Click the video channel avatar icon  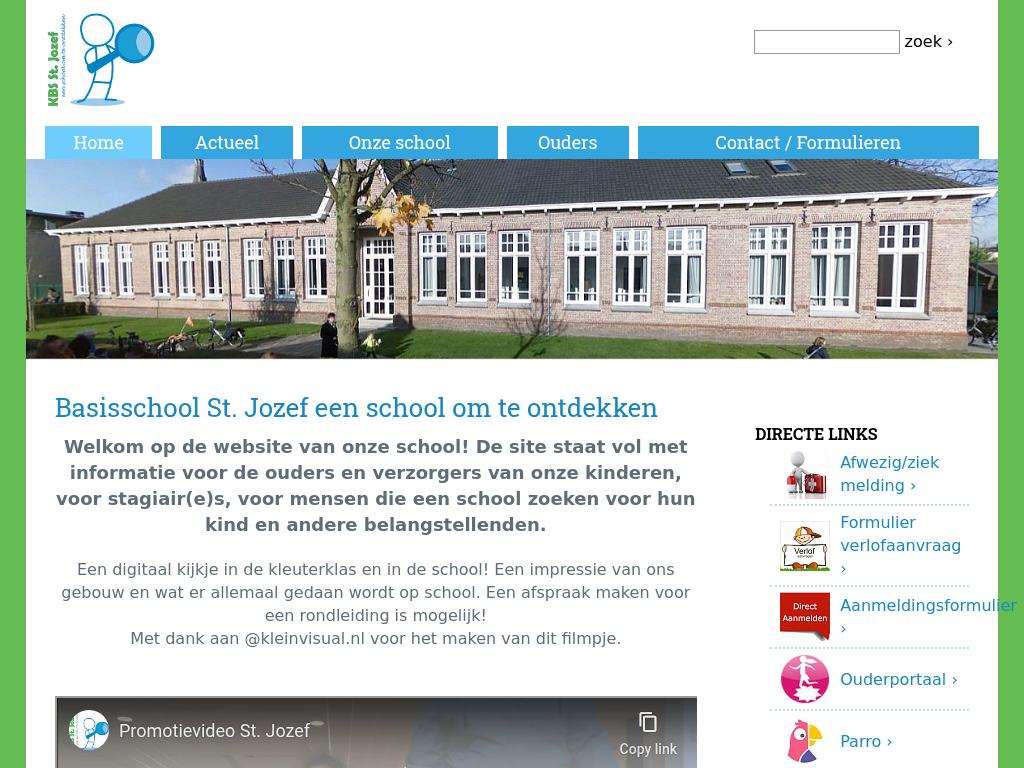pos(89,730)
